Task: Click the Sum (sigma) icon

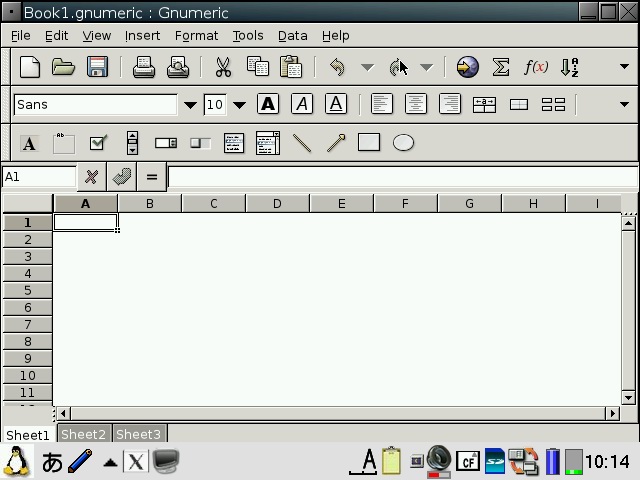Action: coord(501,67)
